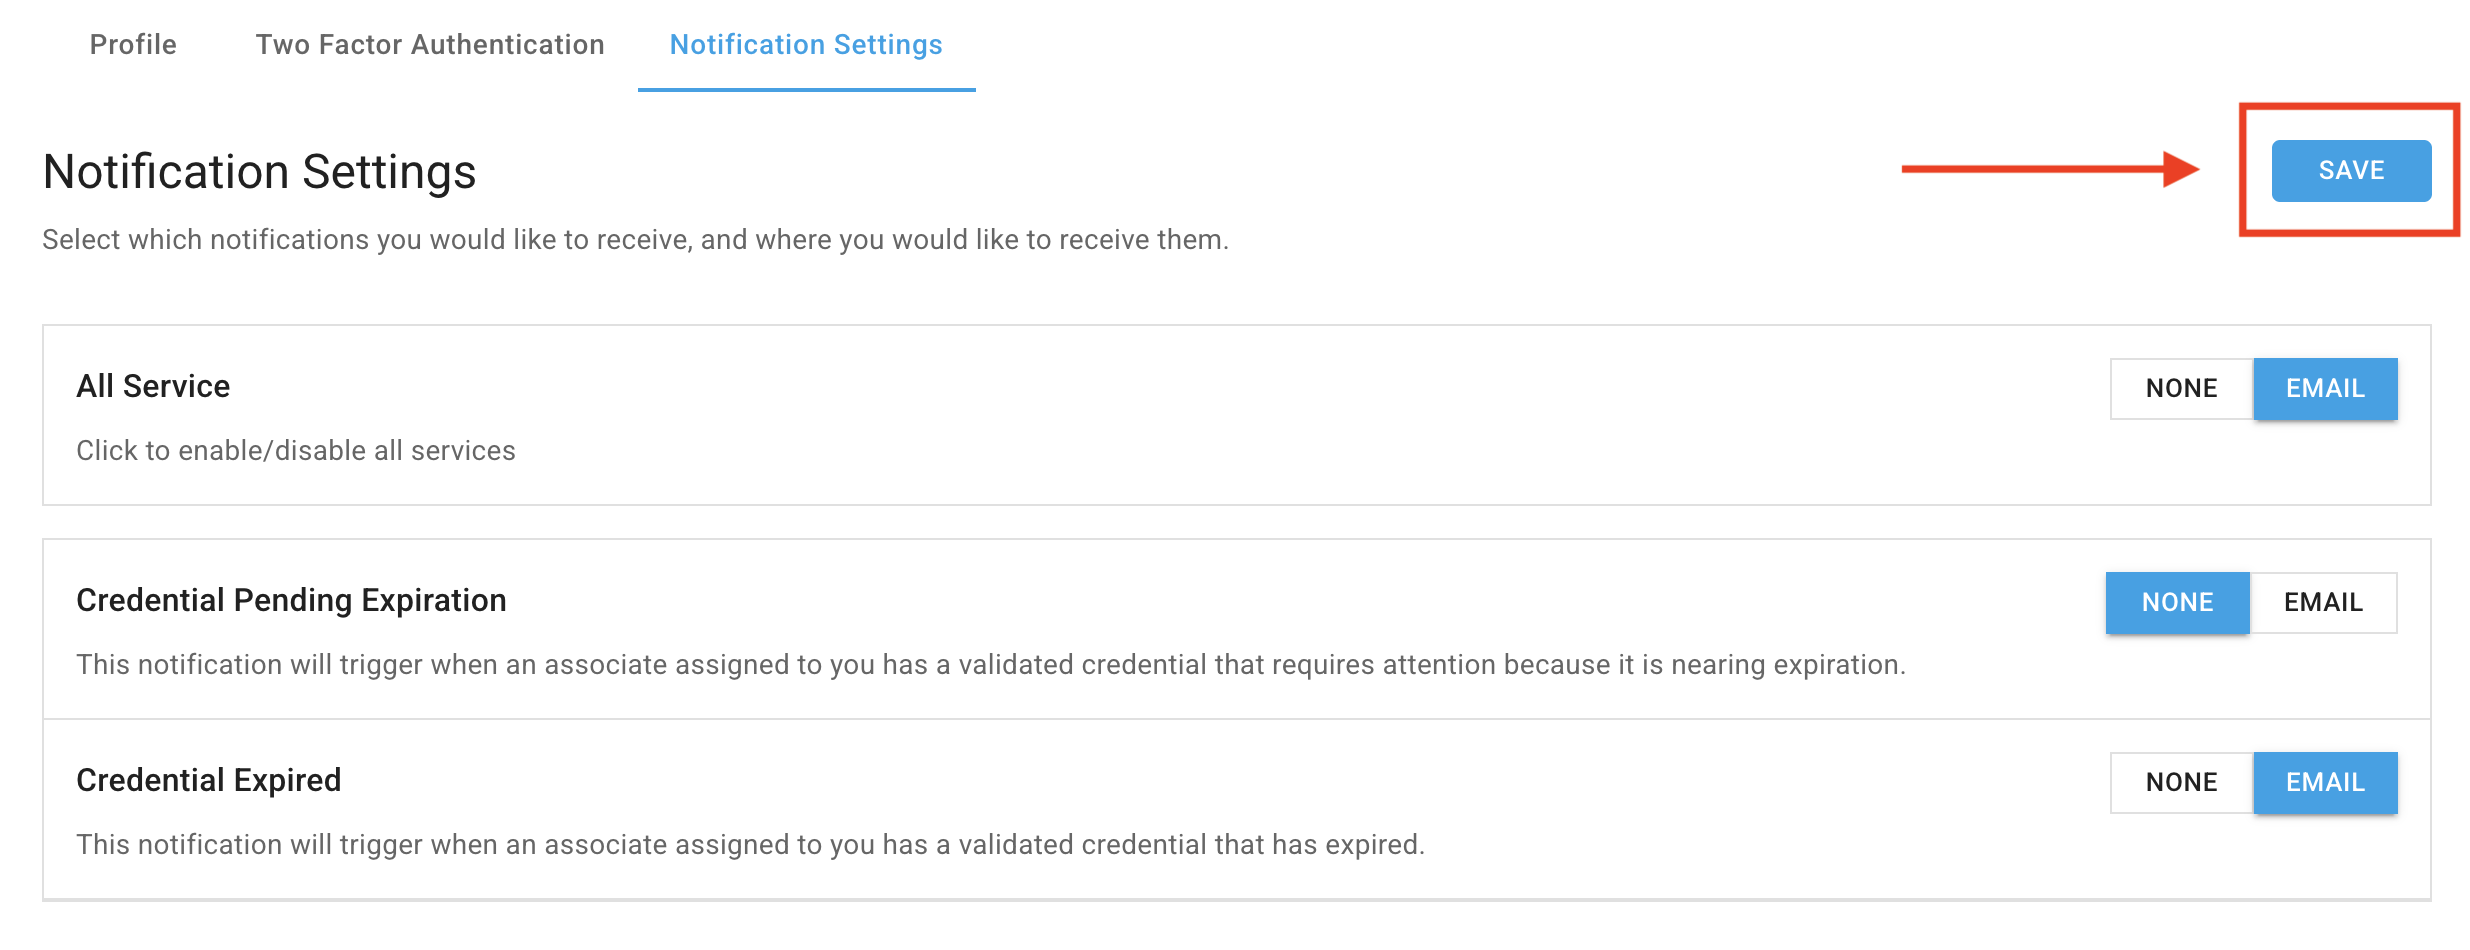
Task: Keep Credential Pending Expiration set to NONE
Action: point(2177,602)
